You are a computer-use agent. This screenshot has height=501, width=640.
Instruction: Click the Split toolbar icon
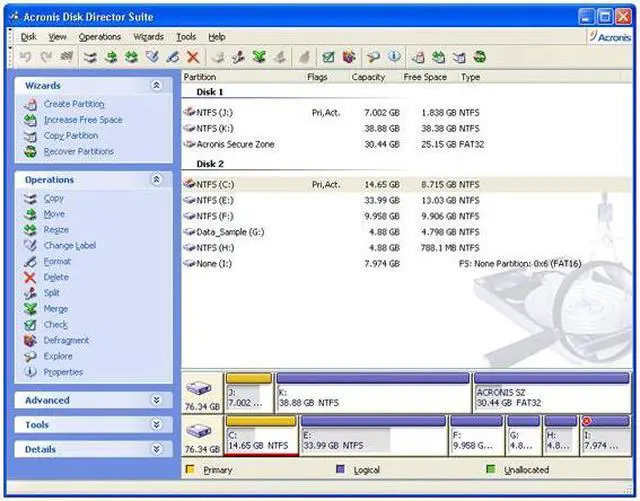[x=238, y=57]
